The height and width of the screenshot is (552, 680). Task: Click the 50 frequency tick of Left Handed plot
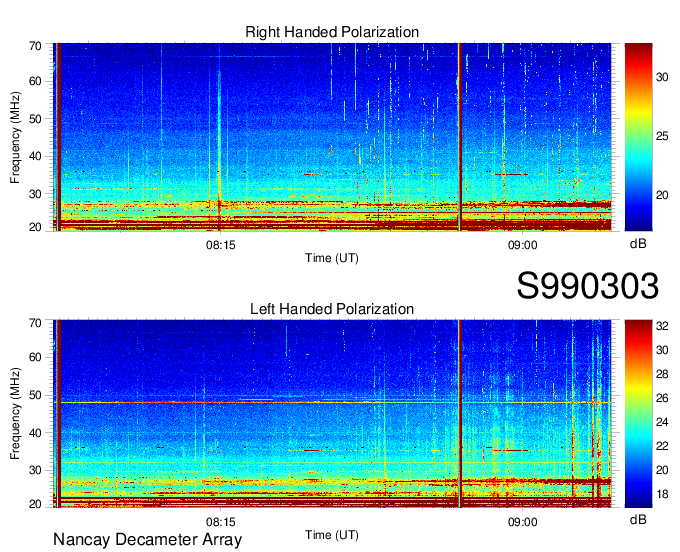point(35,395)
